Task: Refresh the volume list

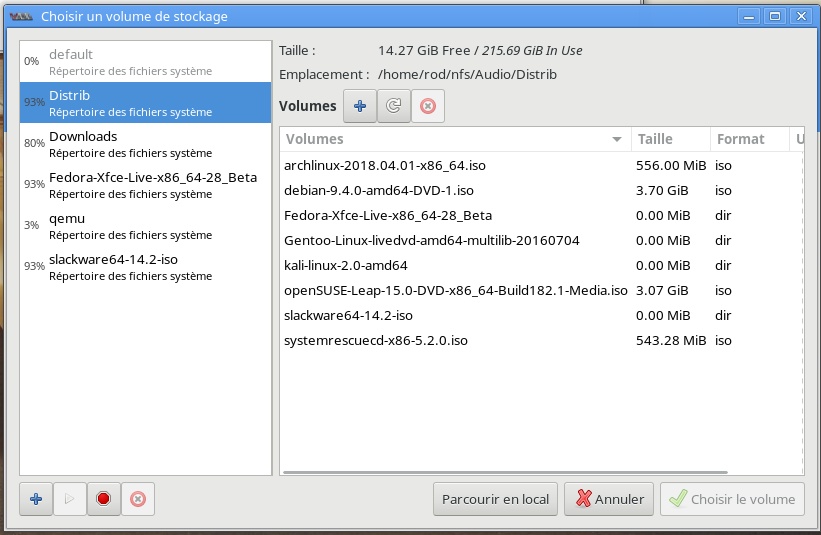Action: [x=394, y=106]
